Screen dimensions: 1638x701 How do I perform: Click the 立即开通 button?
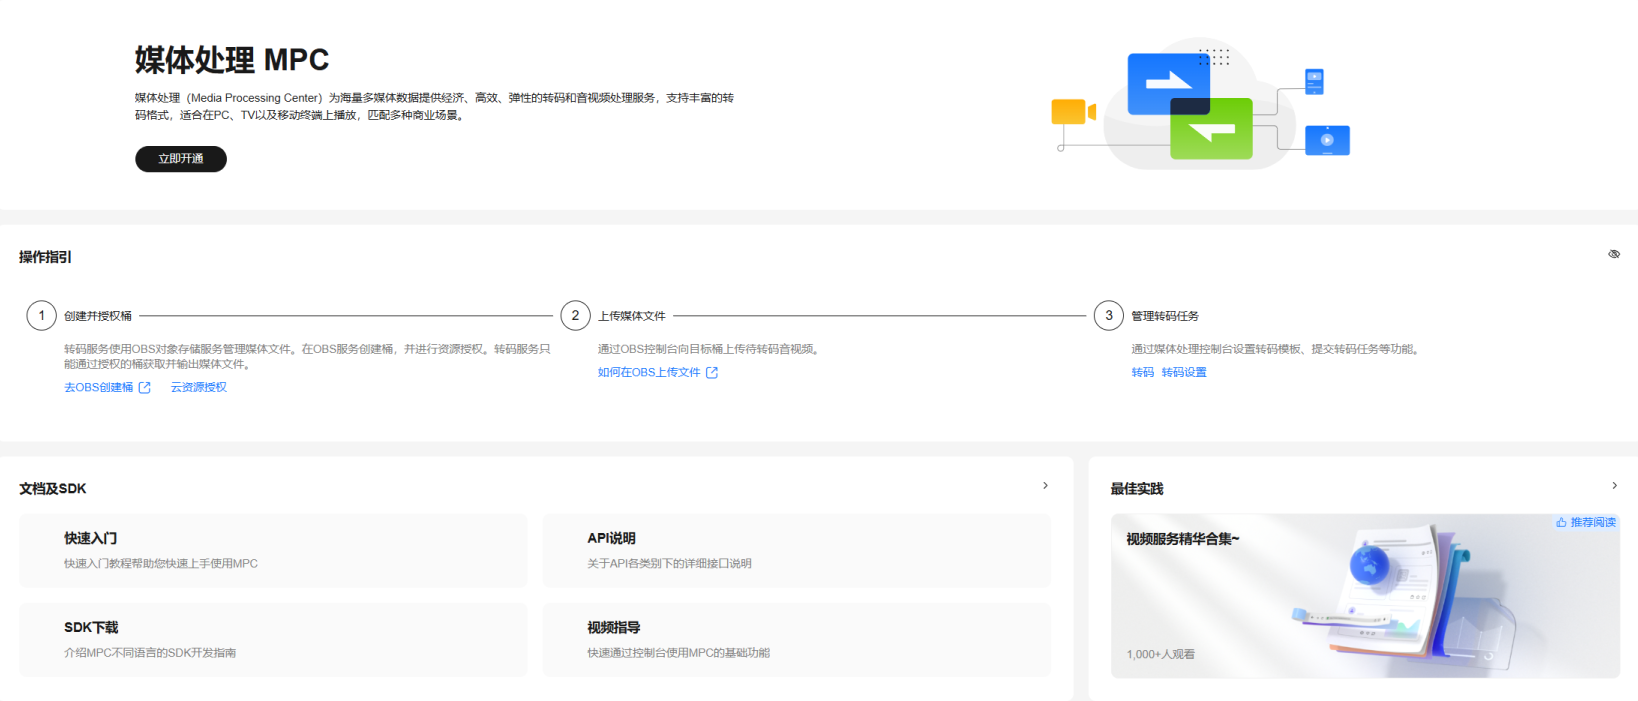click(x=181, y=159)
